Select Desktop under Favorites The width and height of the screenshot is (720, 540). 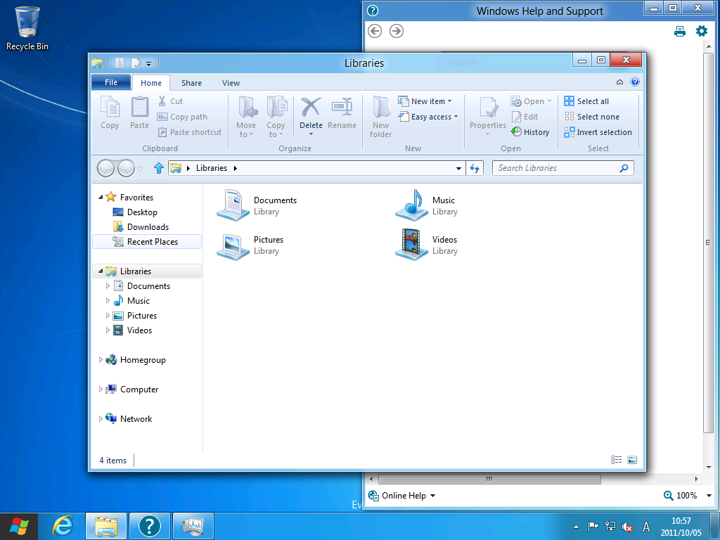point(135,212)
